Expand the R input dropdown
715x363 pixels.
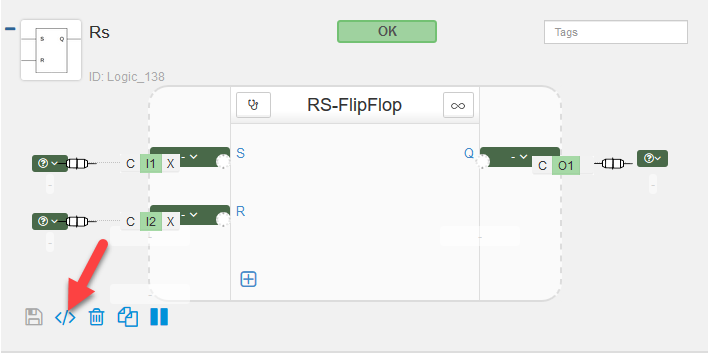tap(189, 215)
